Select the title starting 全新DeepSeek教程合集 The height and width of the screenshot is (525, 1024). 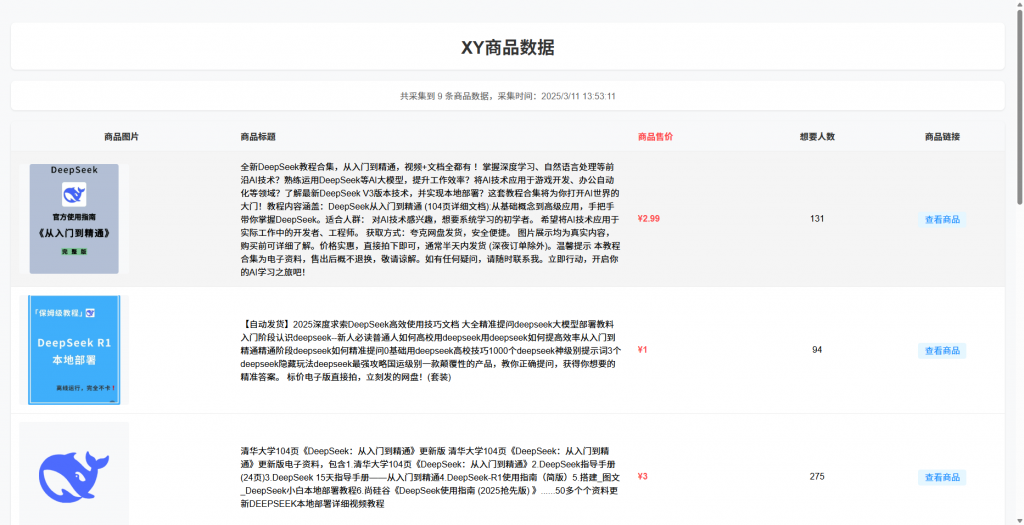[430, 219]
